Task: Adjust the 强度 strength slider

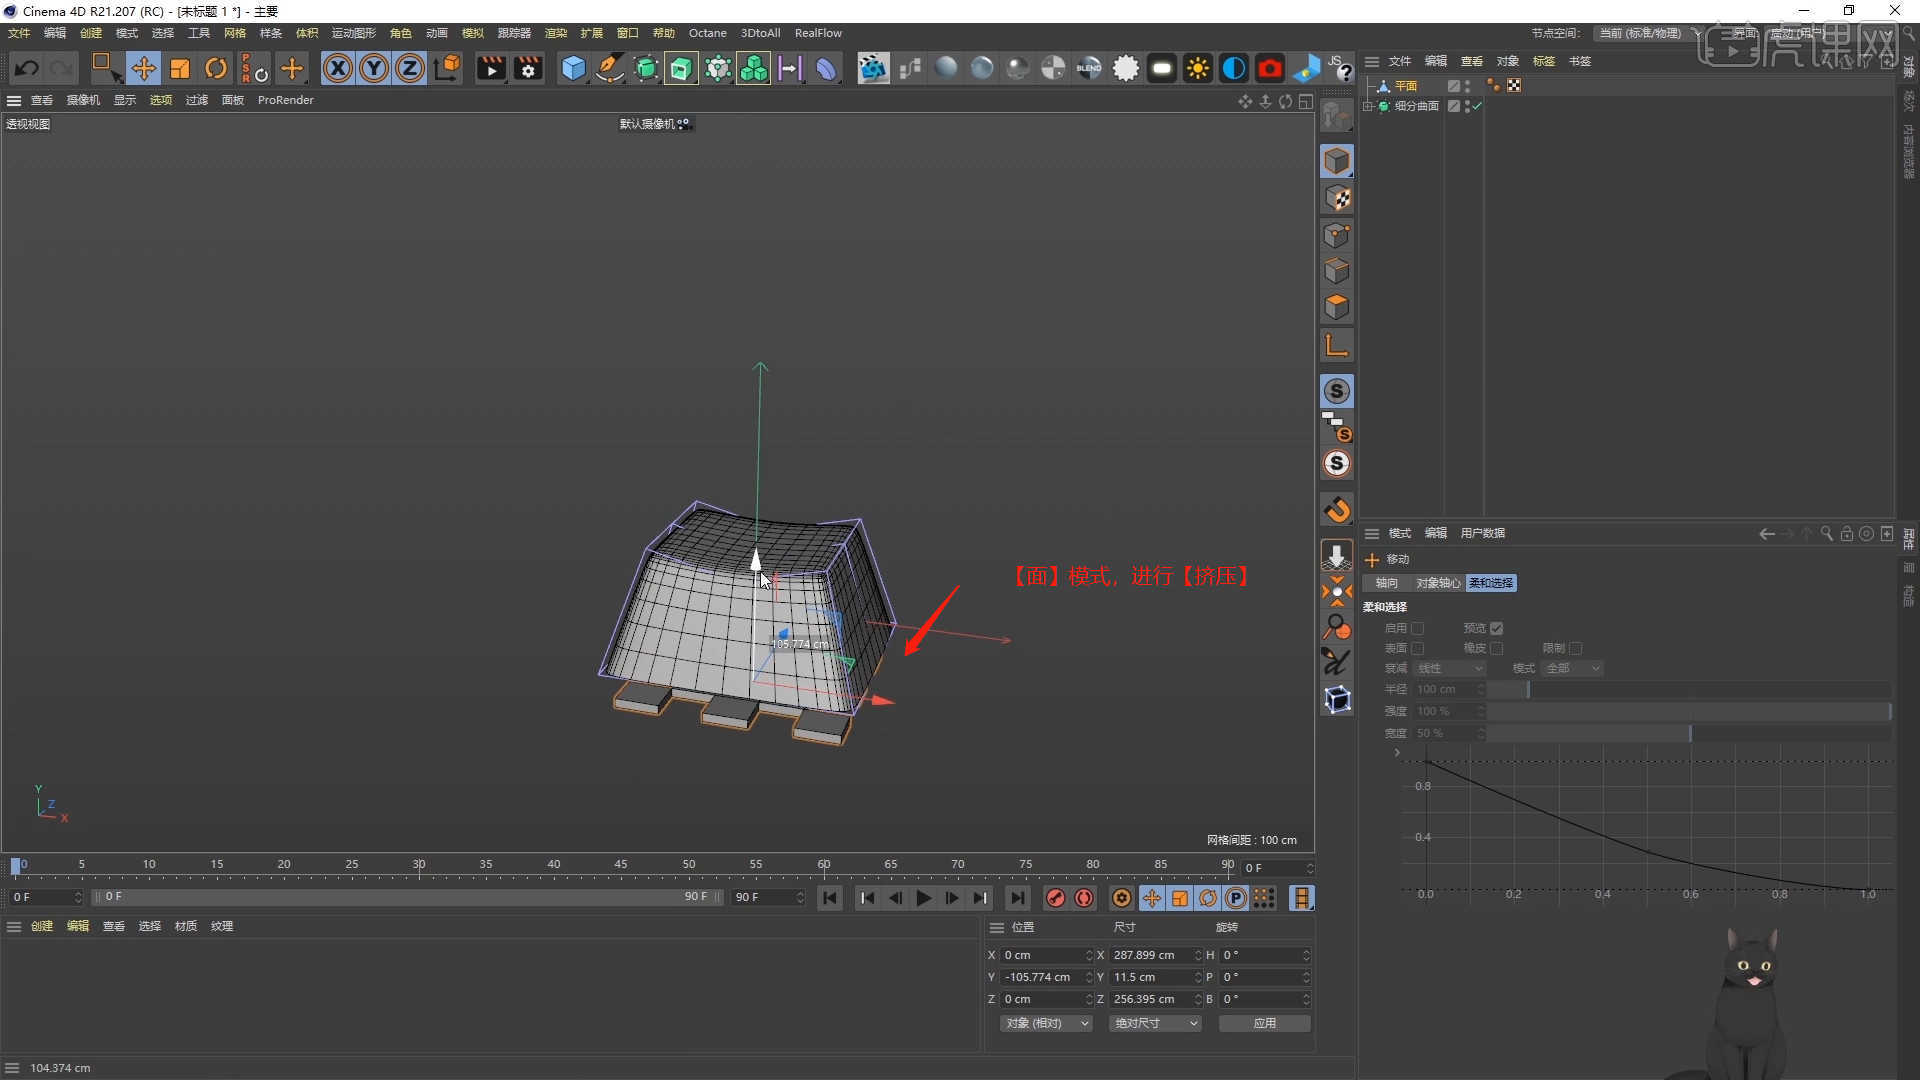Action: [1690, 711]
